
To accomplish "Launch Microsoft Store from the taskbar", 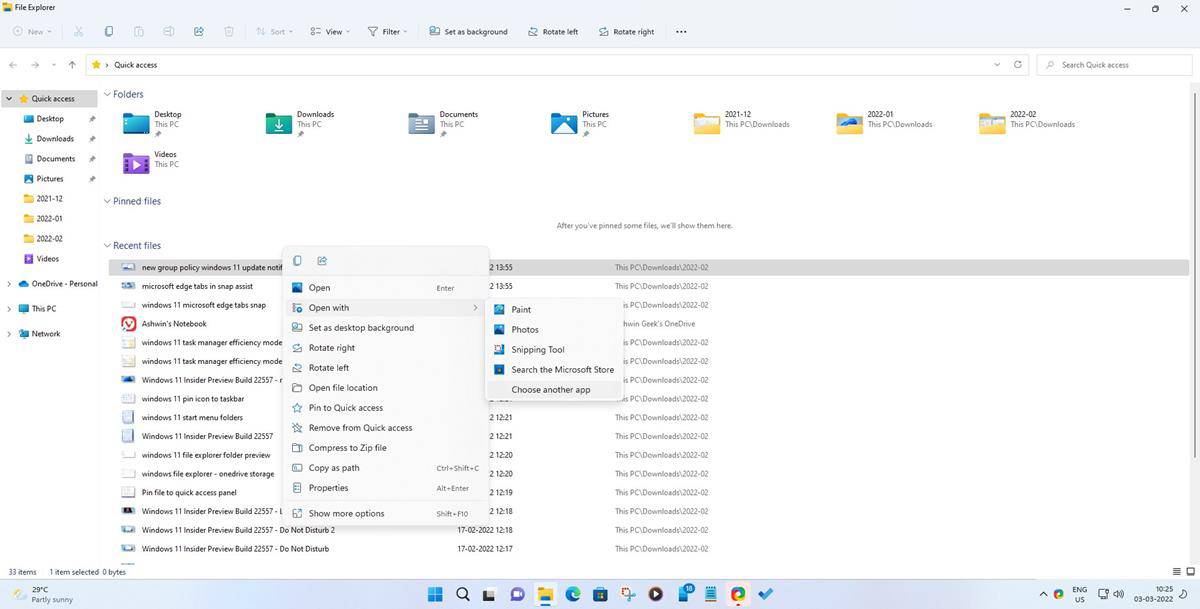I will 600,594.
